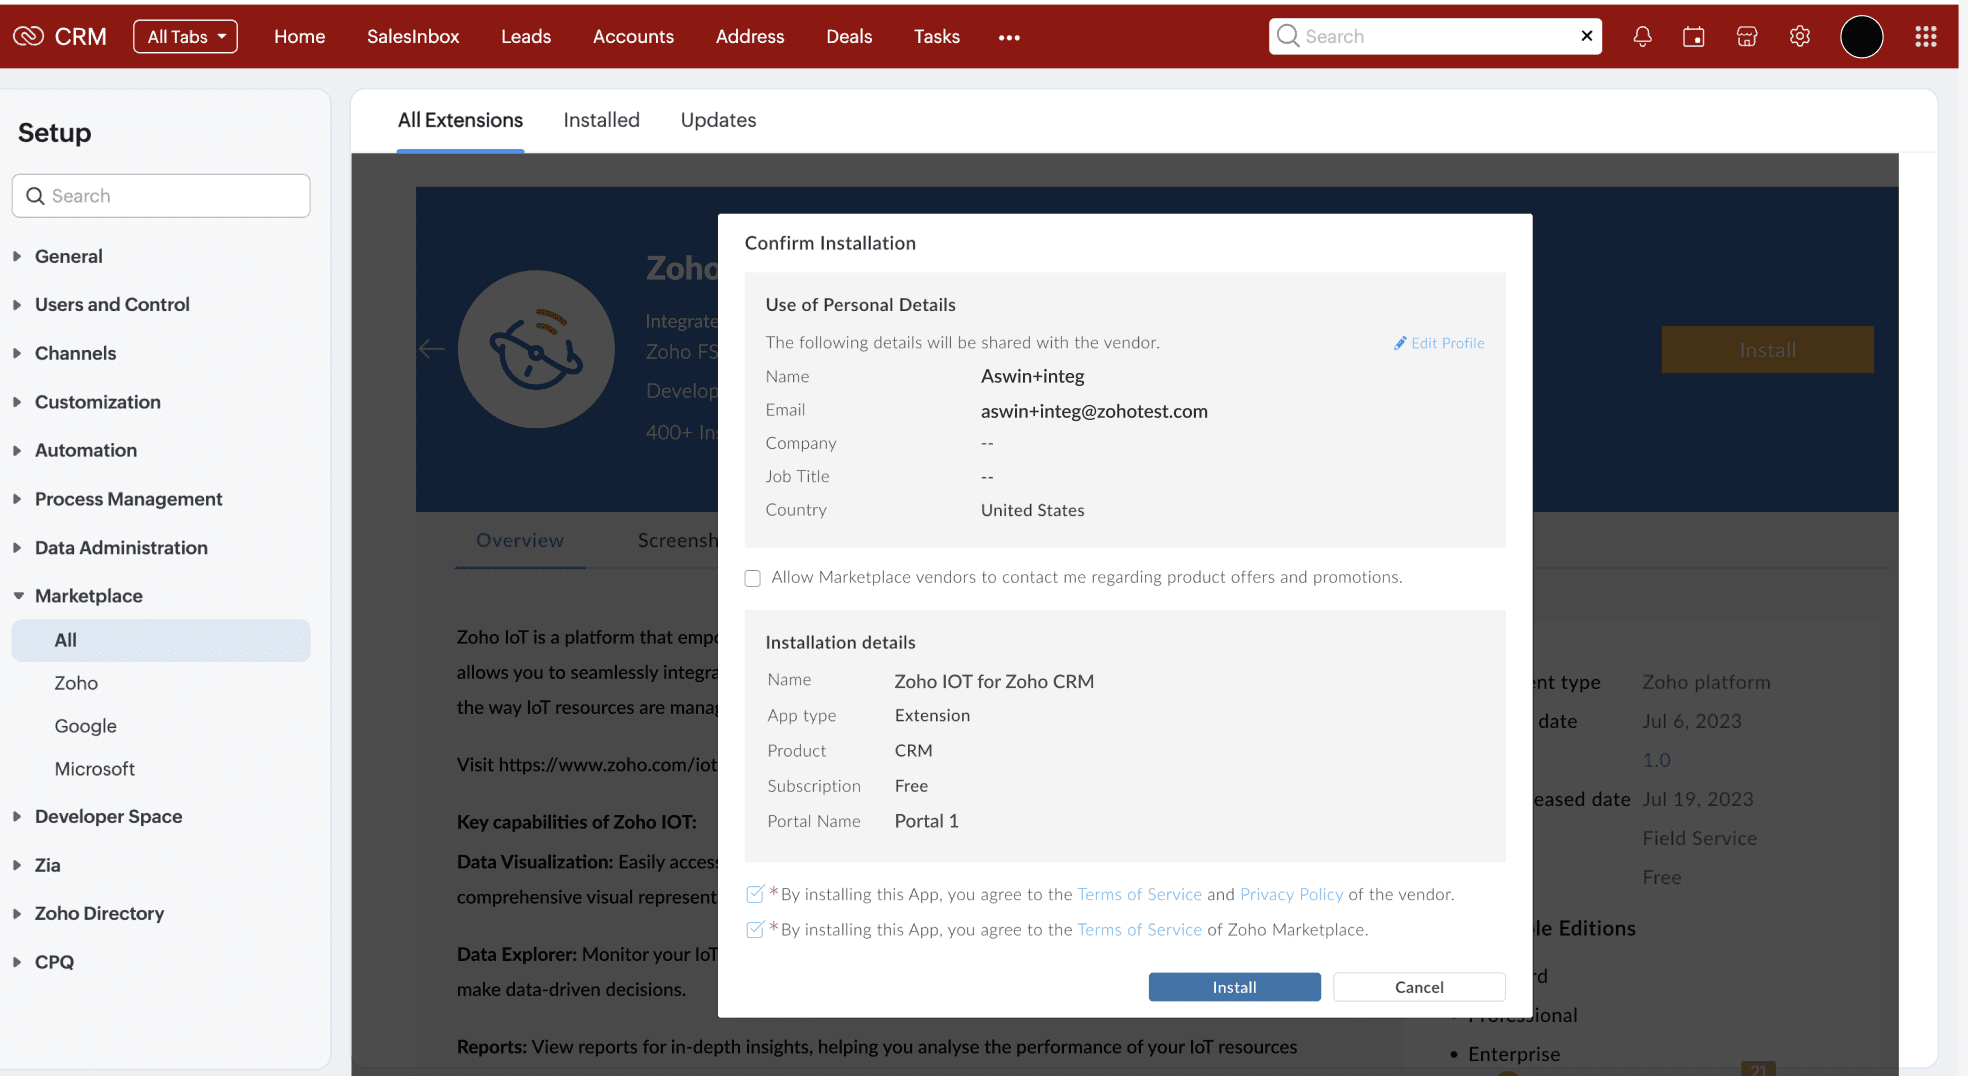Screen dimensions: 1968x1076
Task: Expand Data Administration section
Action: [x=17, y=547]
